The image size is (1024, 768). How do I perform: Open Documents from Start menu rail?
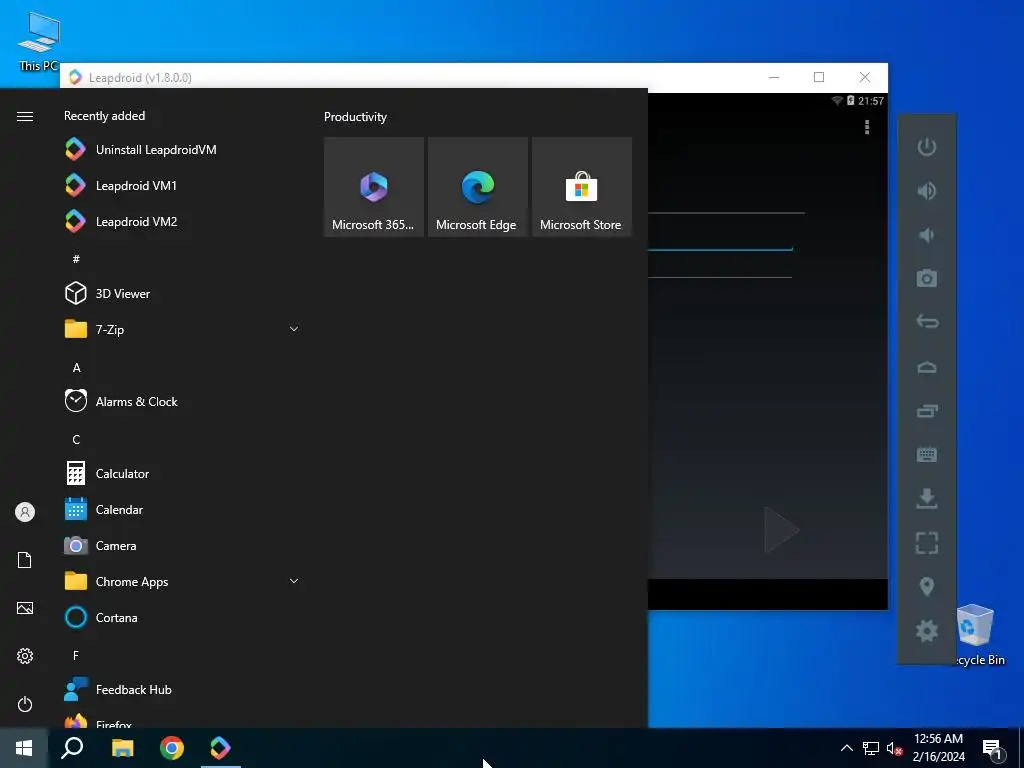coord(25,560)
